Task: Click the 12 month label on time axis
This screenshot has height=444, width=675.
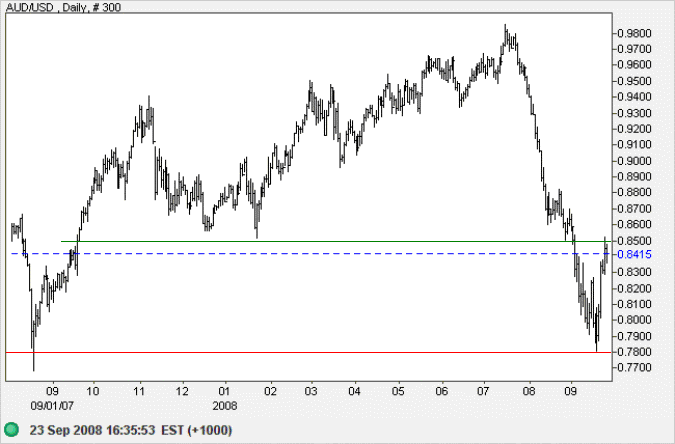Action: [x=182, y=391]
